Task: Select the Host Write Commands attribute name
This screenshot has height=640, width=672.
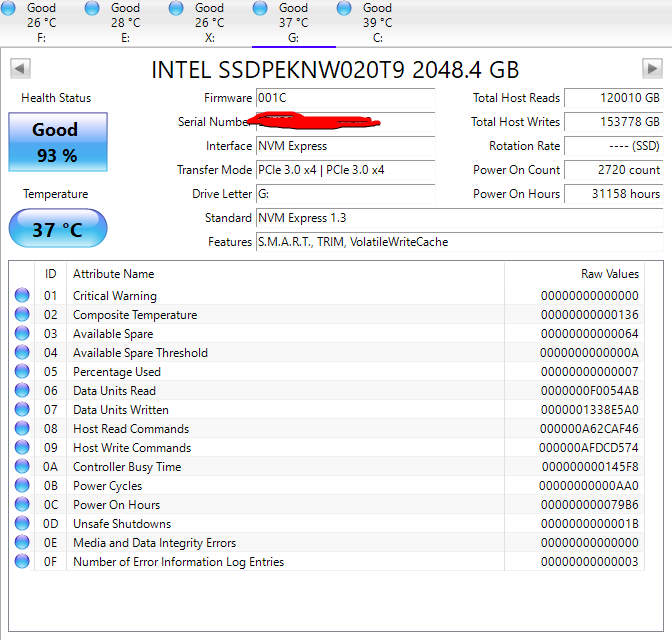Action: [x=132, y=448]
